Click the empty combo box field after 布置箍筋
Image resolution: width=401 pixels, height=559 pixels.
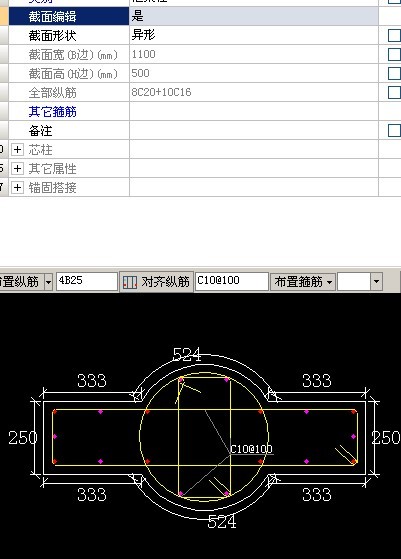pyautogui.click(x=354, y=282)
